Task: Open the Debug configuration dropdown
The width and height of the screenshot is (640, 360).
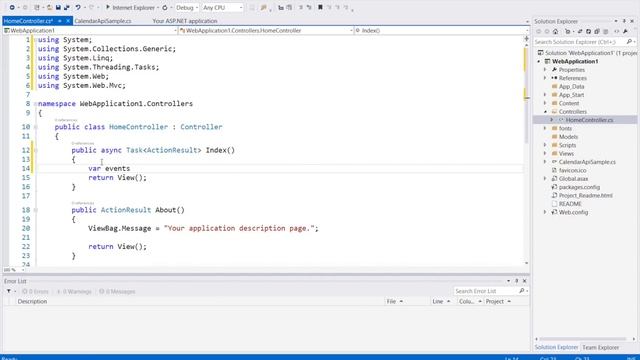Action: (187, 7)
